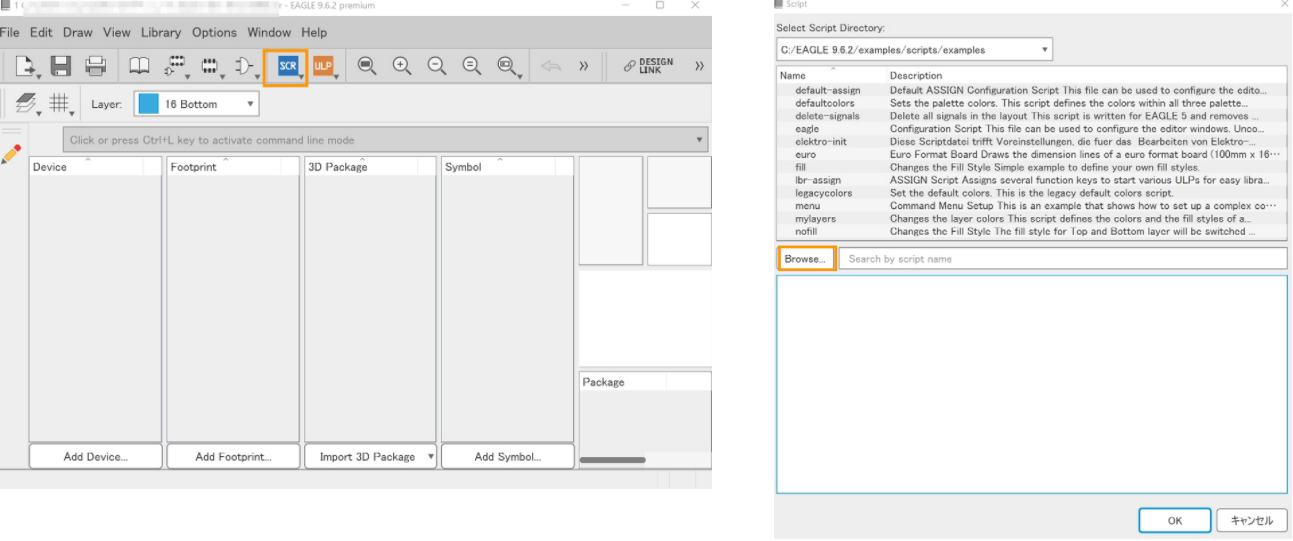The width and height of the screenshot is (1293, 541).
Task: Click the Zoom out minus magnifier
Action: 437,66
